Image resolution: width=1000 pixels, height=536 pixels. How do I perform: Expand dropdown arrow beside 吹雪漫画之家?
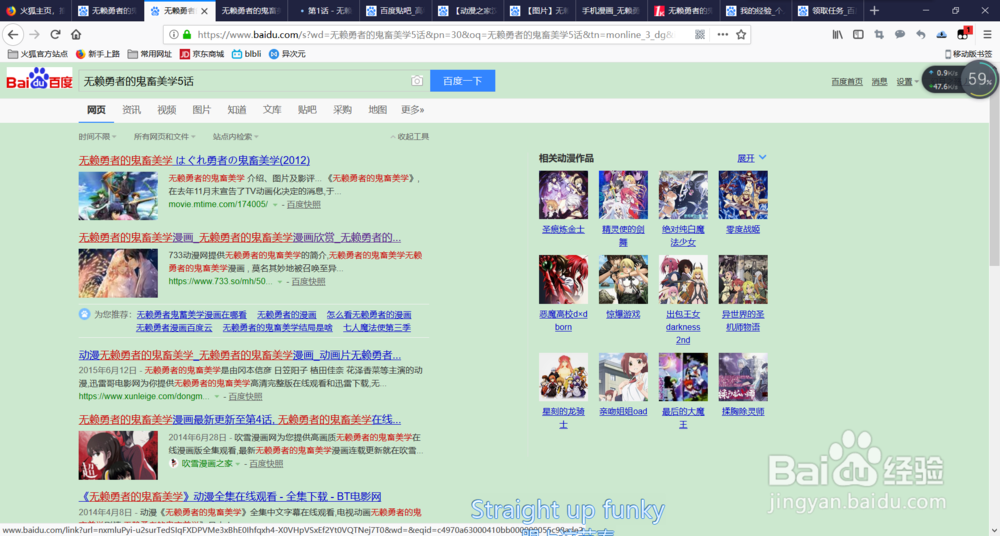pyautogui.click(x=238, y=464)
